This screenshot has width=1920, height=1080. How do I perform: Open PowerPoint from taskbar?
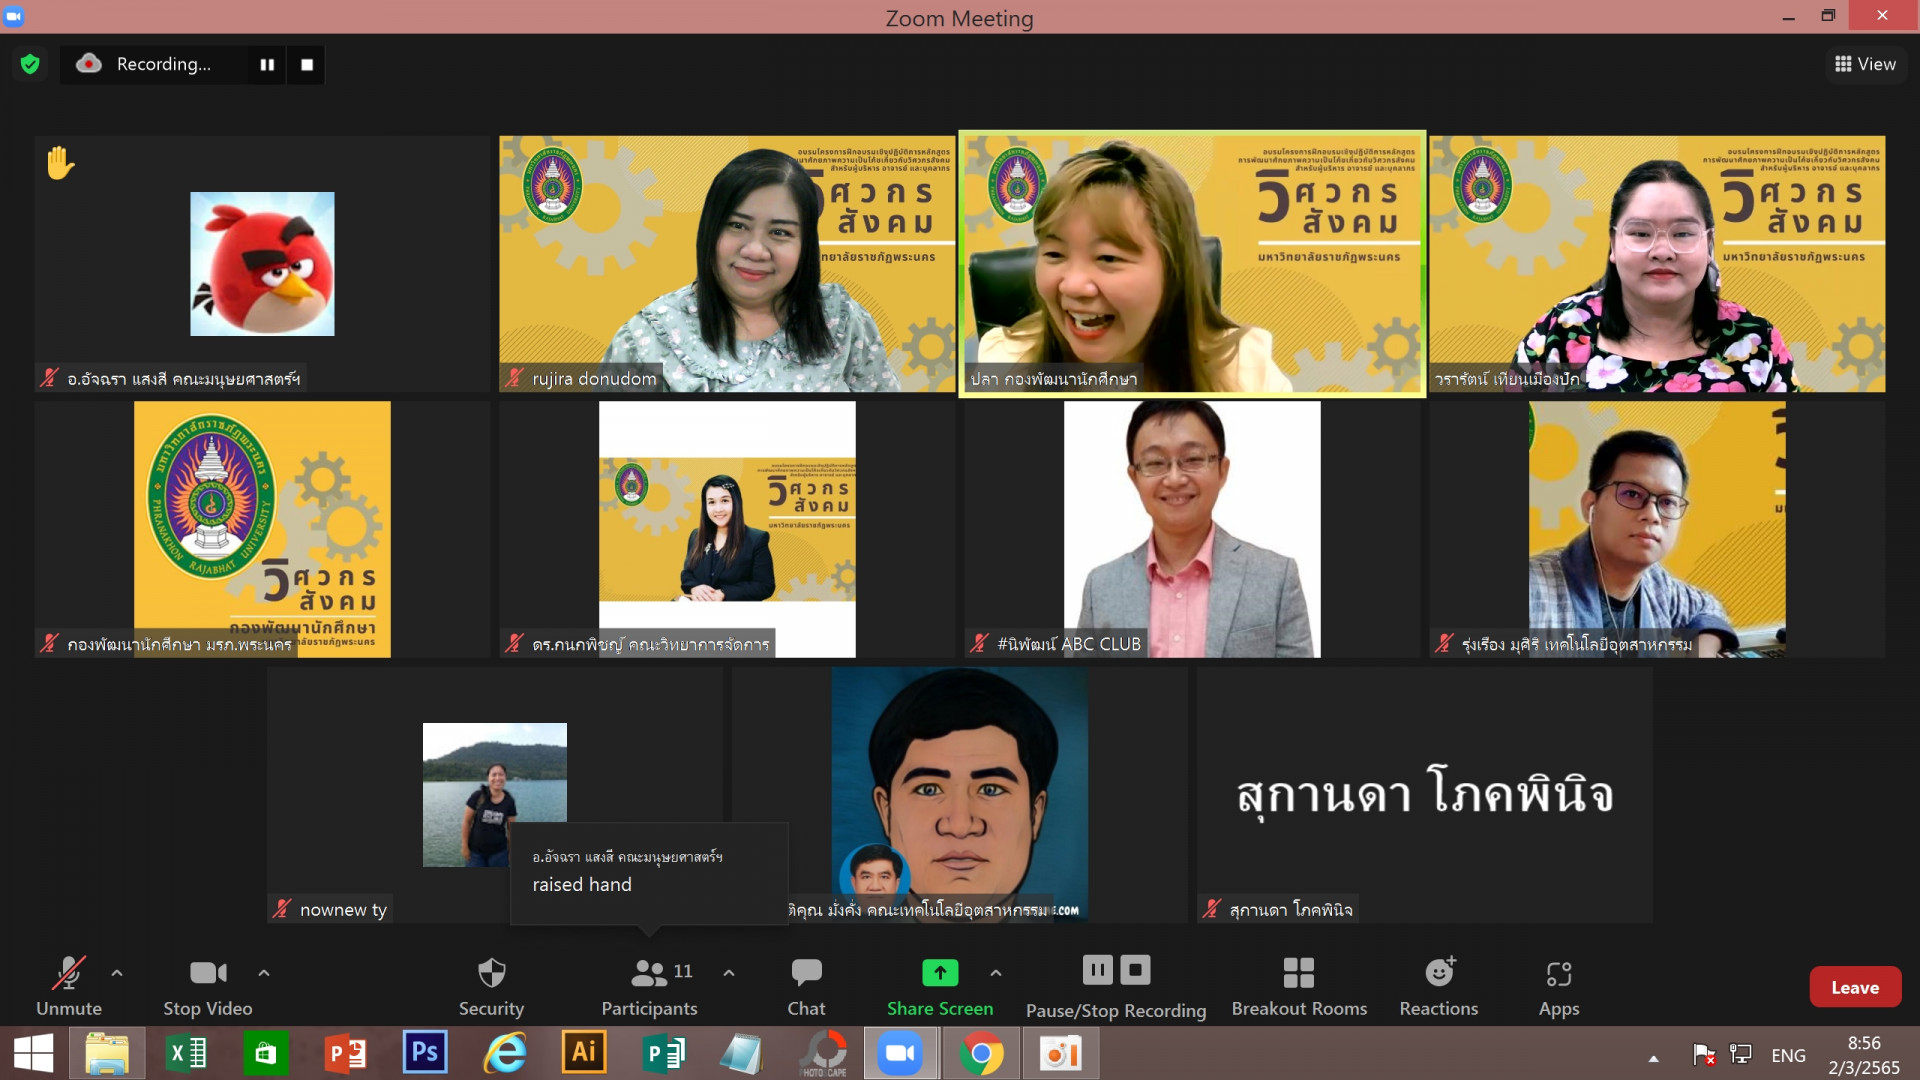(x=346, y=1054)
